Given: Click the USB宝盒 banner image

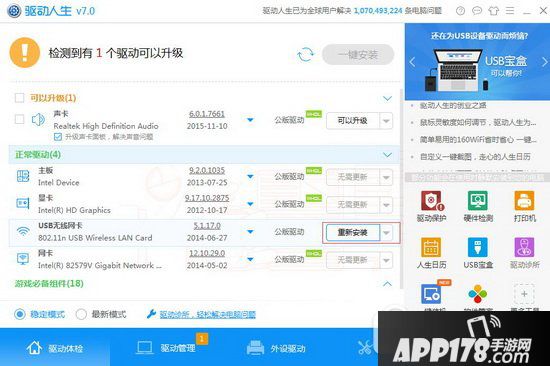Looking at the screenshot, I should point(477,62).
